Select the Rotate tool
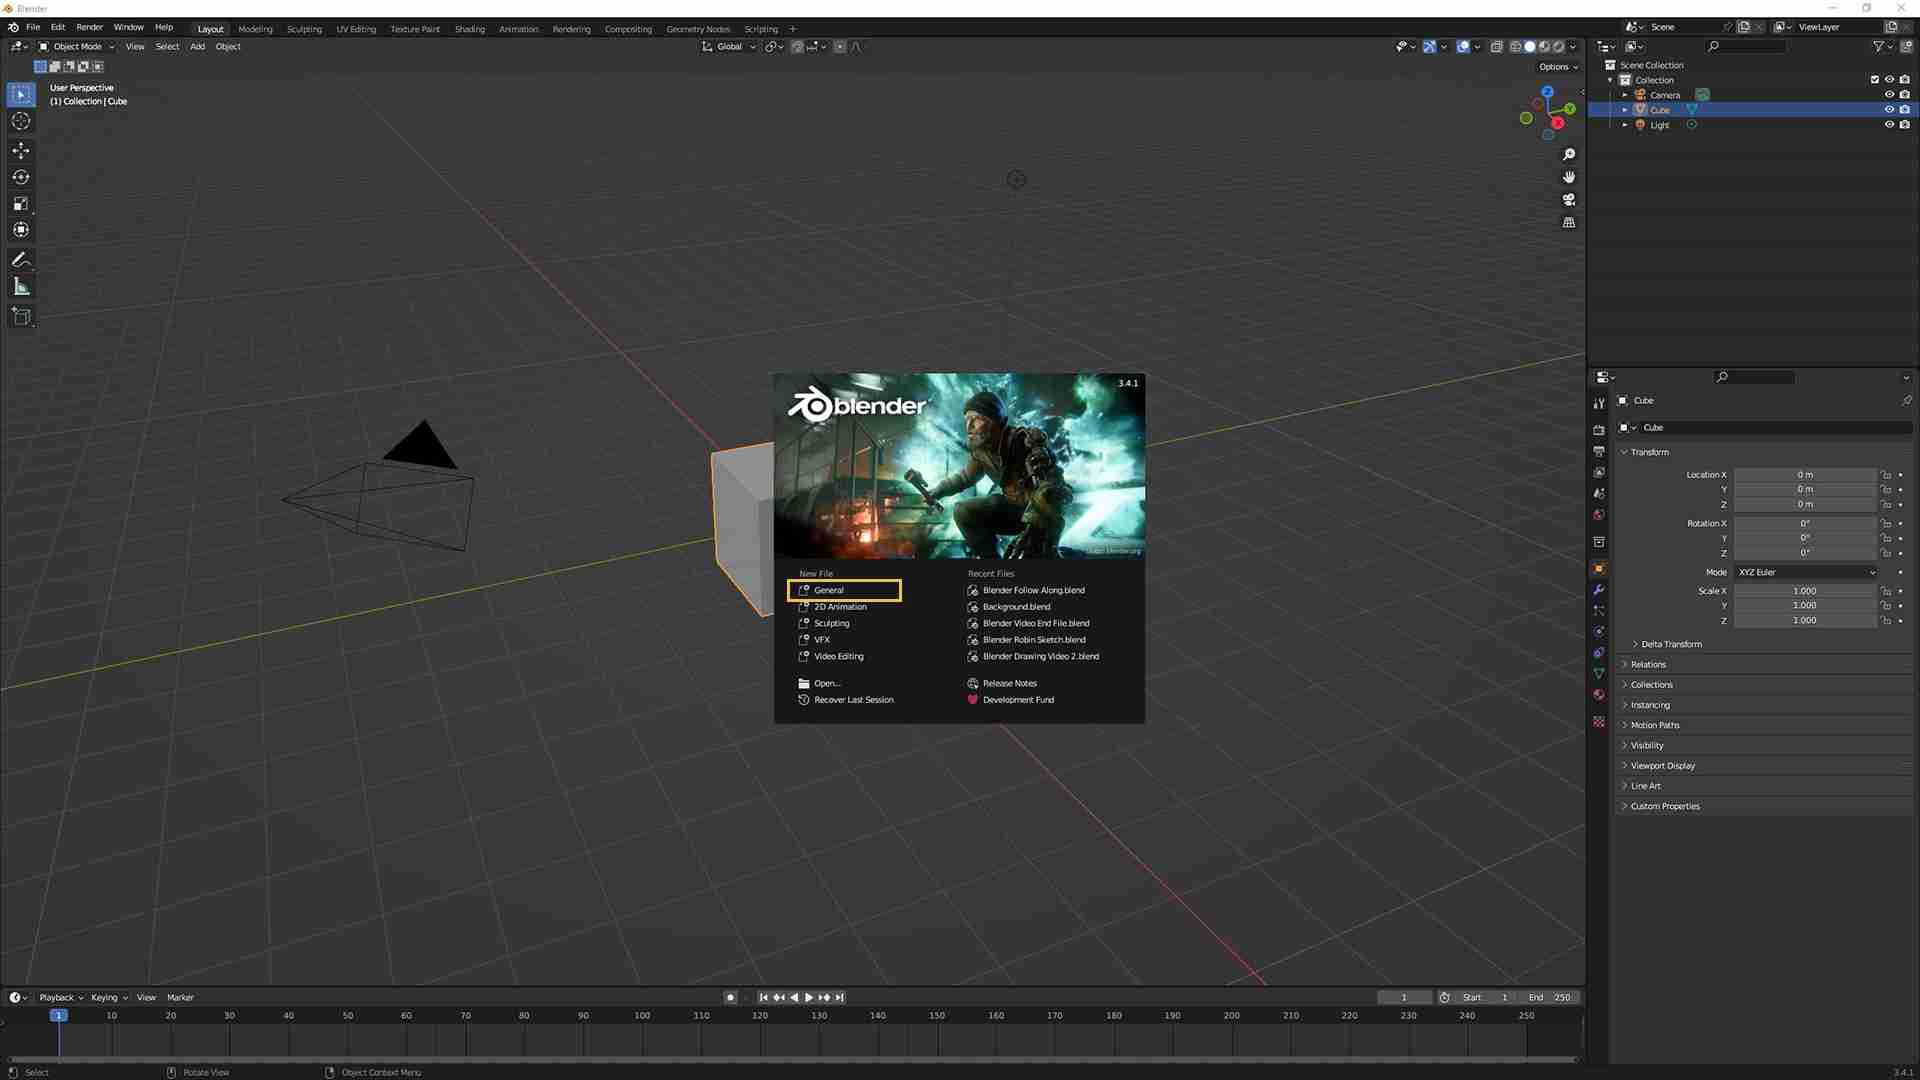The height and width of the screenshot is (1080, 1920). point(21,177)
